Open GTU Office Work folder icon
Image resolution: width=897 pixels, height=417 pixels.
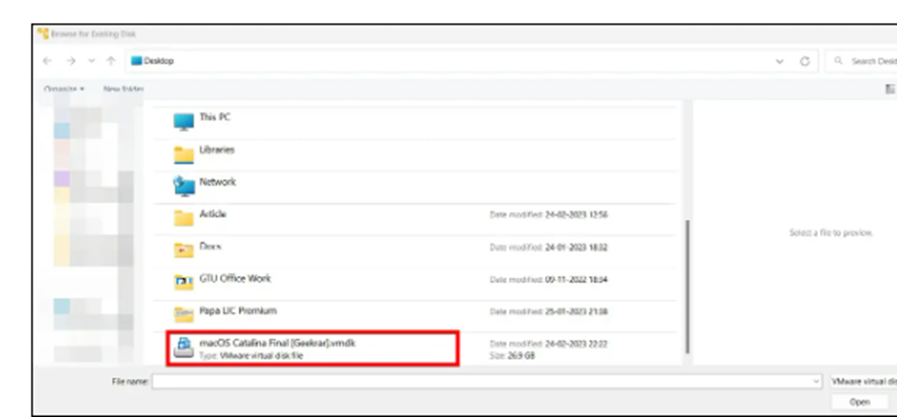click(184, 282)
